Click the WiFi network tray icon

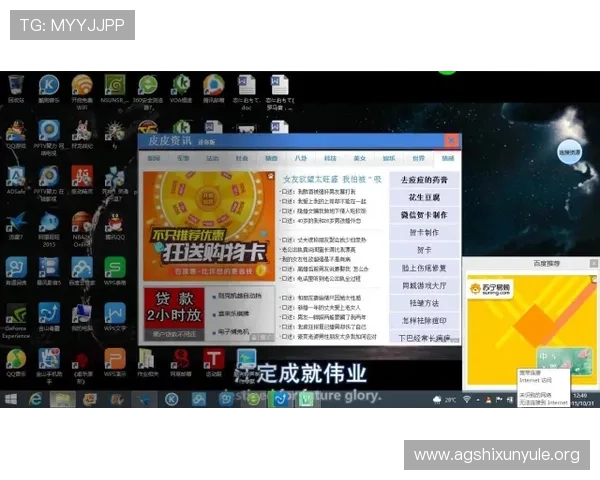click(x=466, y=400)
